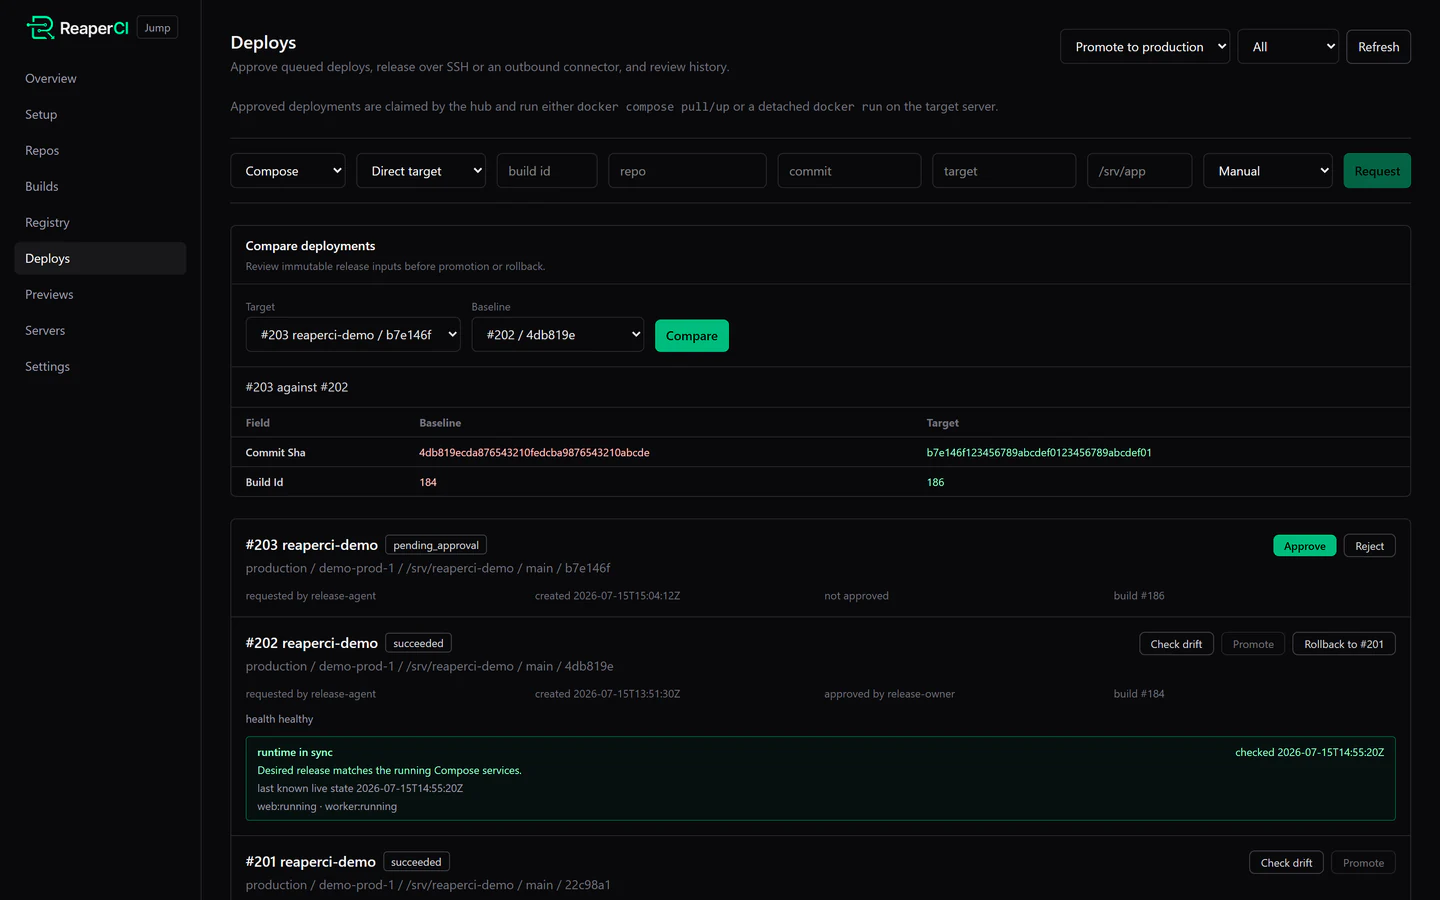This screenshot has width=1440, height=900.
Task: Click the pending_approval status badge
Action: coord(436,545)
